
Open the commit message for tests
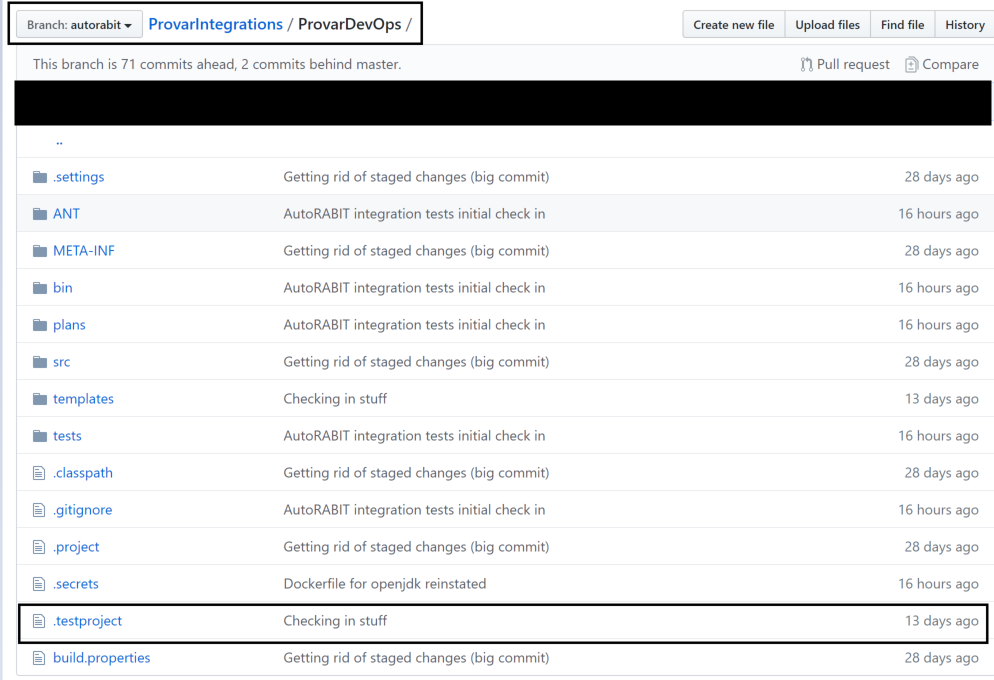414,436
